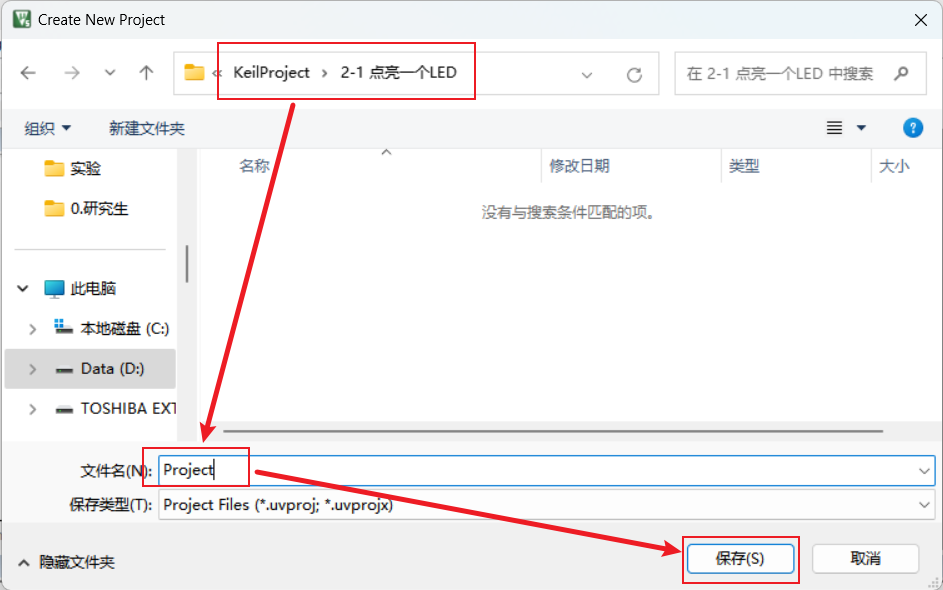Select the KeilProject breadcrumb
The width and height of the screenshot is (943, 590).
(x=271, y=73)
